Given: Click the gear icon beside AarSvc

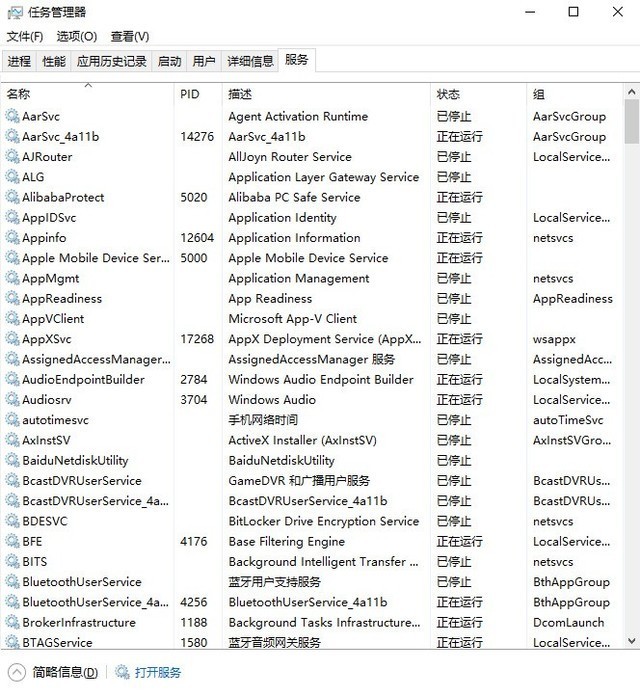Looking at the screenshot, I should pyautogui.click(x=12, y=116).
